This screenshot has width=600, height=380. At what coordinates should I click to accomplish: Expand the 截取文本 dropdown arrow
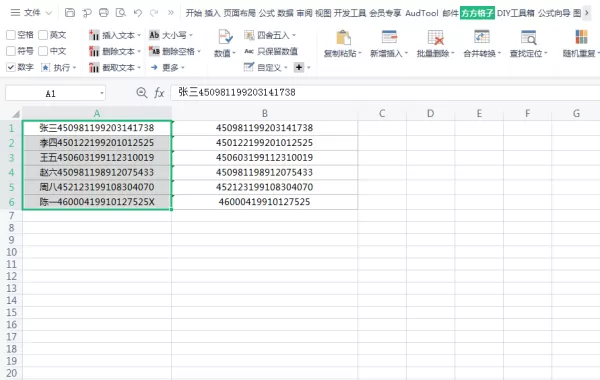pos(139,68)
